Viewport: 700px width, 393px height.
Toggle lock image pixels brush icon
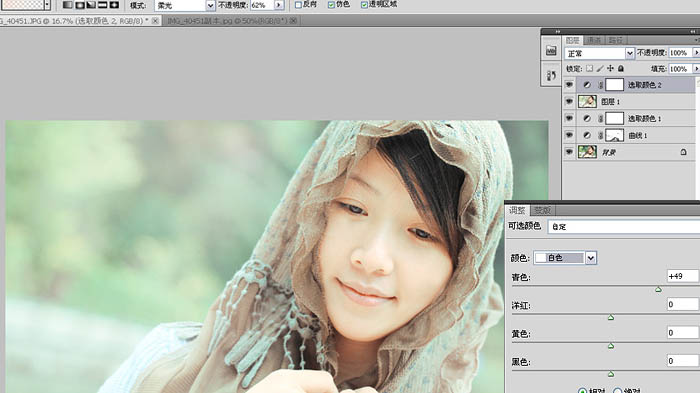[600, 68]
